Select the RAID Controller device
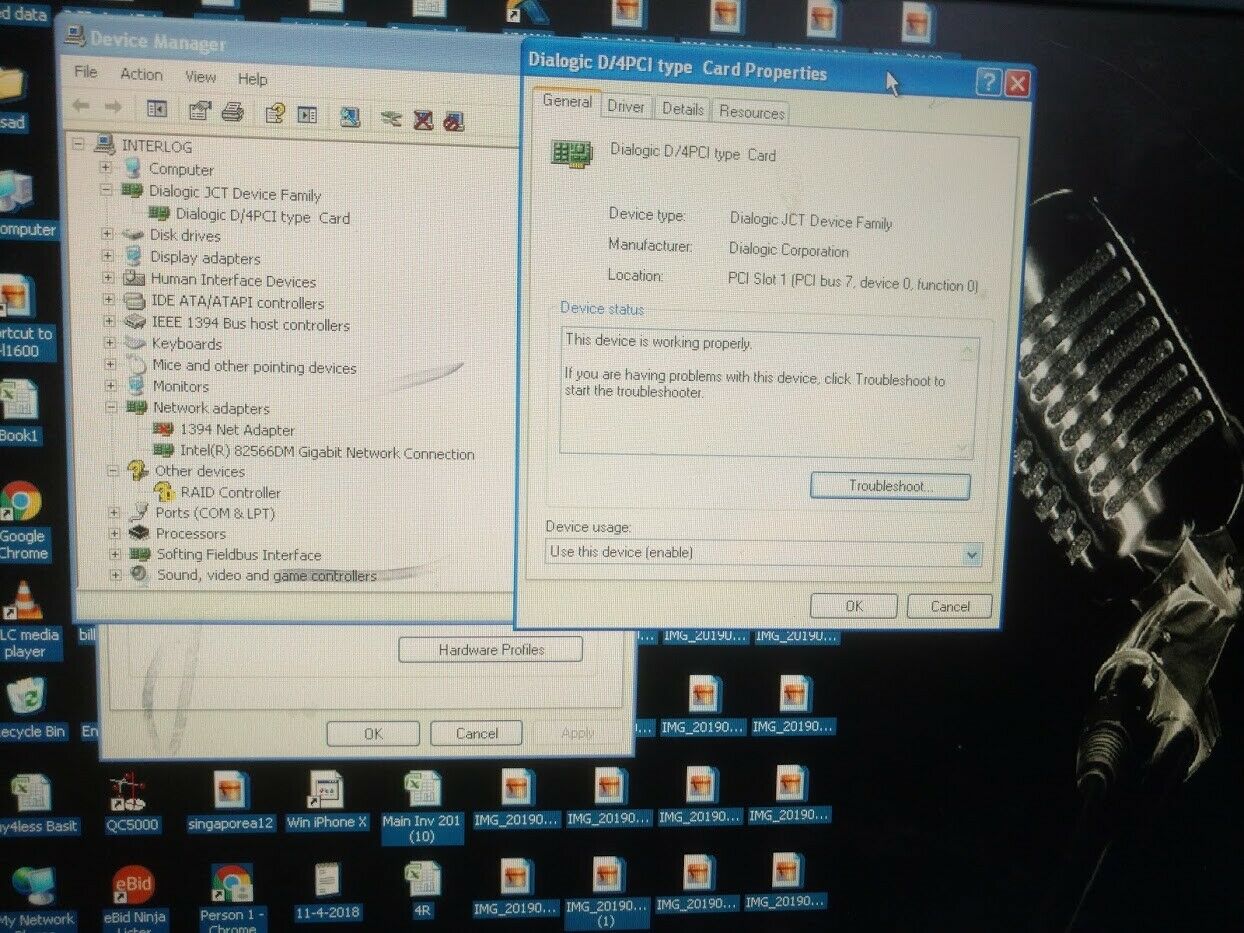1244x933 pixels. click(x=230, y=492)
